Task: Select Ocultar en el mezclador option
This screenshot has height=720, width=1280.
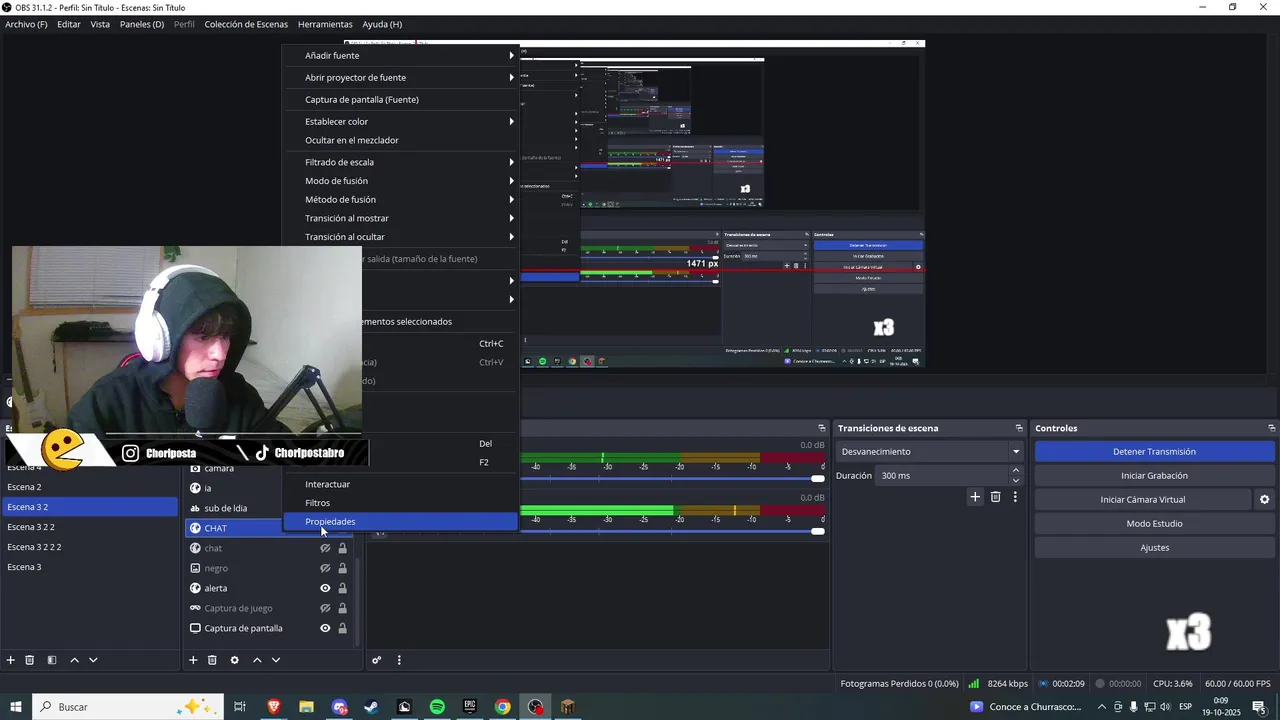Action: pyautogui.click(x=400, y=140)
